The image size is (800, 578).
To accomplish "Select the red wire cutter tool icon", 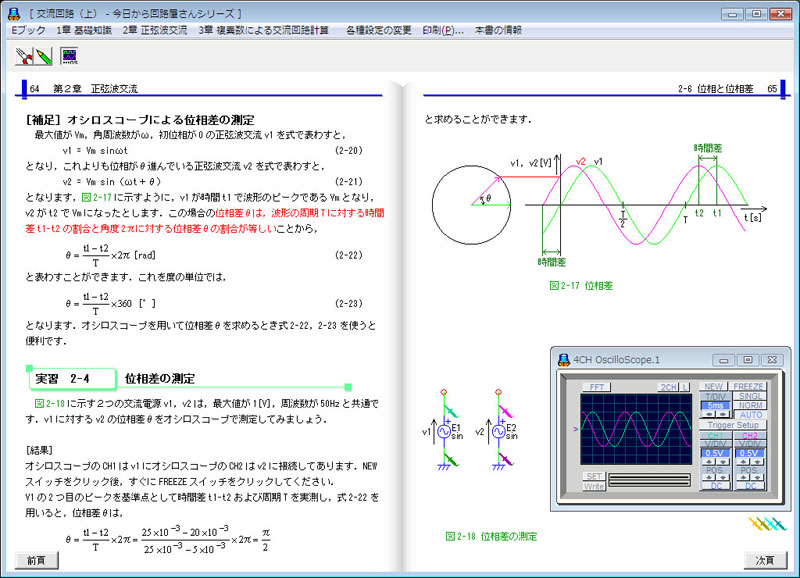I will (x=23, y=56).
